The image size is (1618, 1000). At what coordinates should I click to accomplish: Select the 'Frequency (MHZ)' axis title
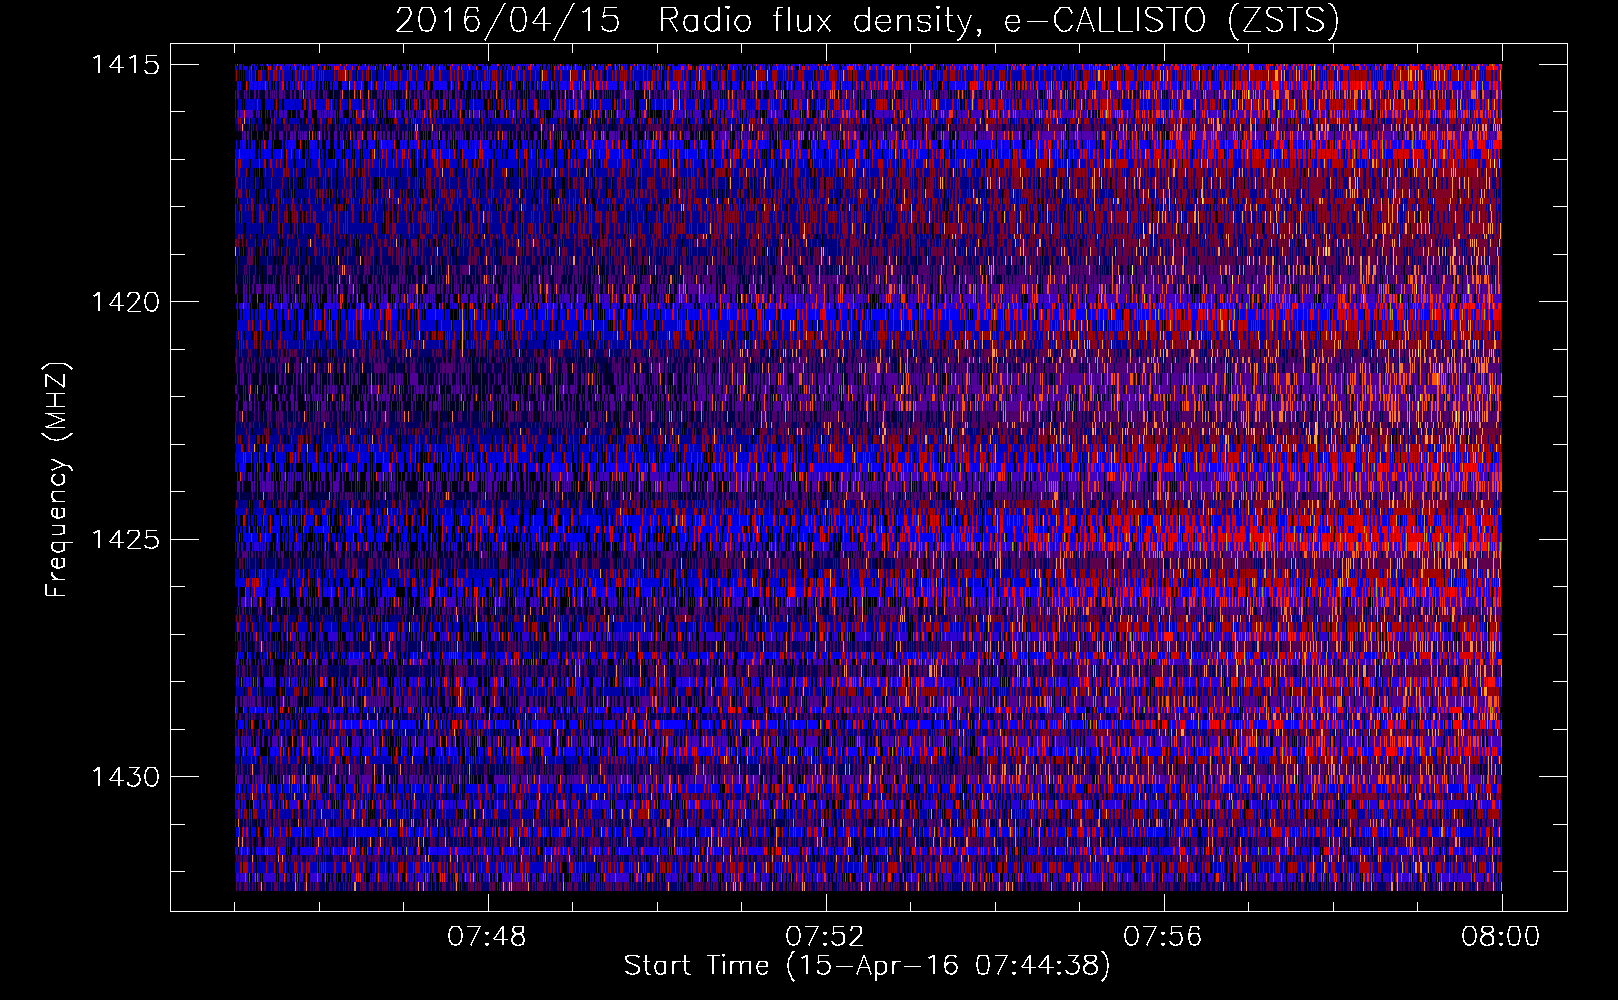(x=57, y=480)
